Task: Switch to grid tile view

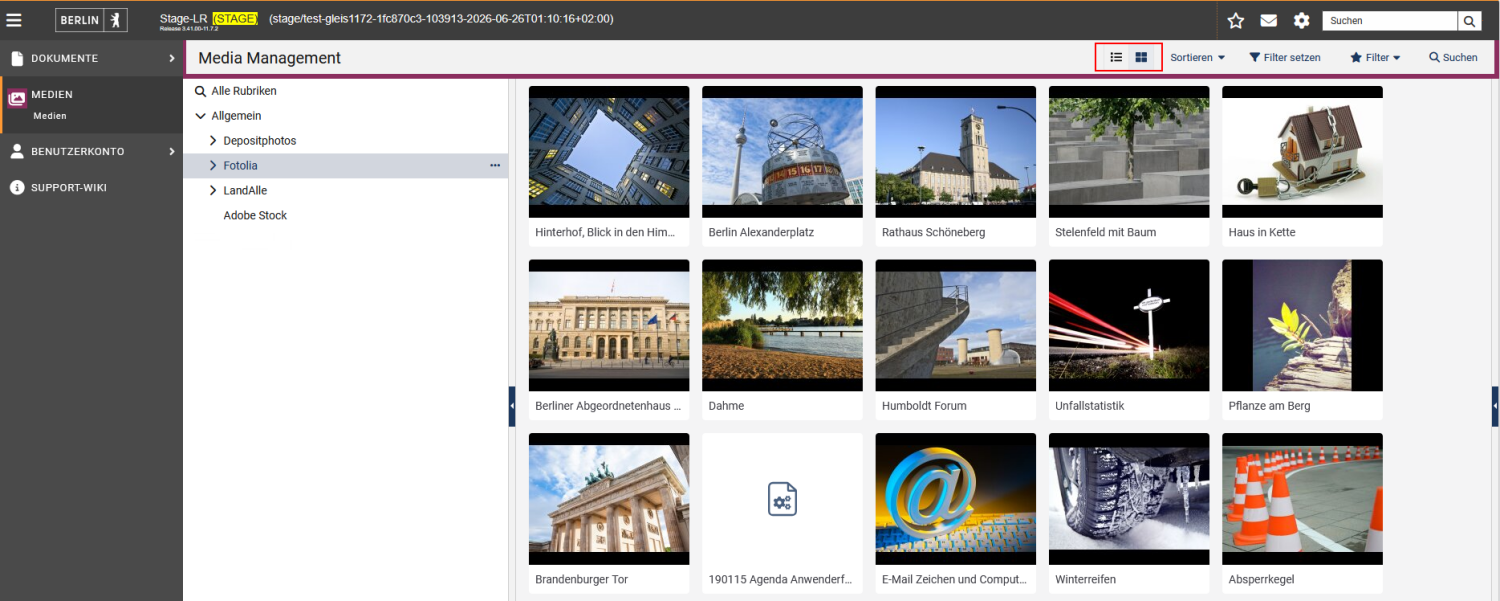Action: (1141, 57)
